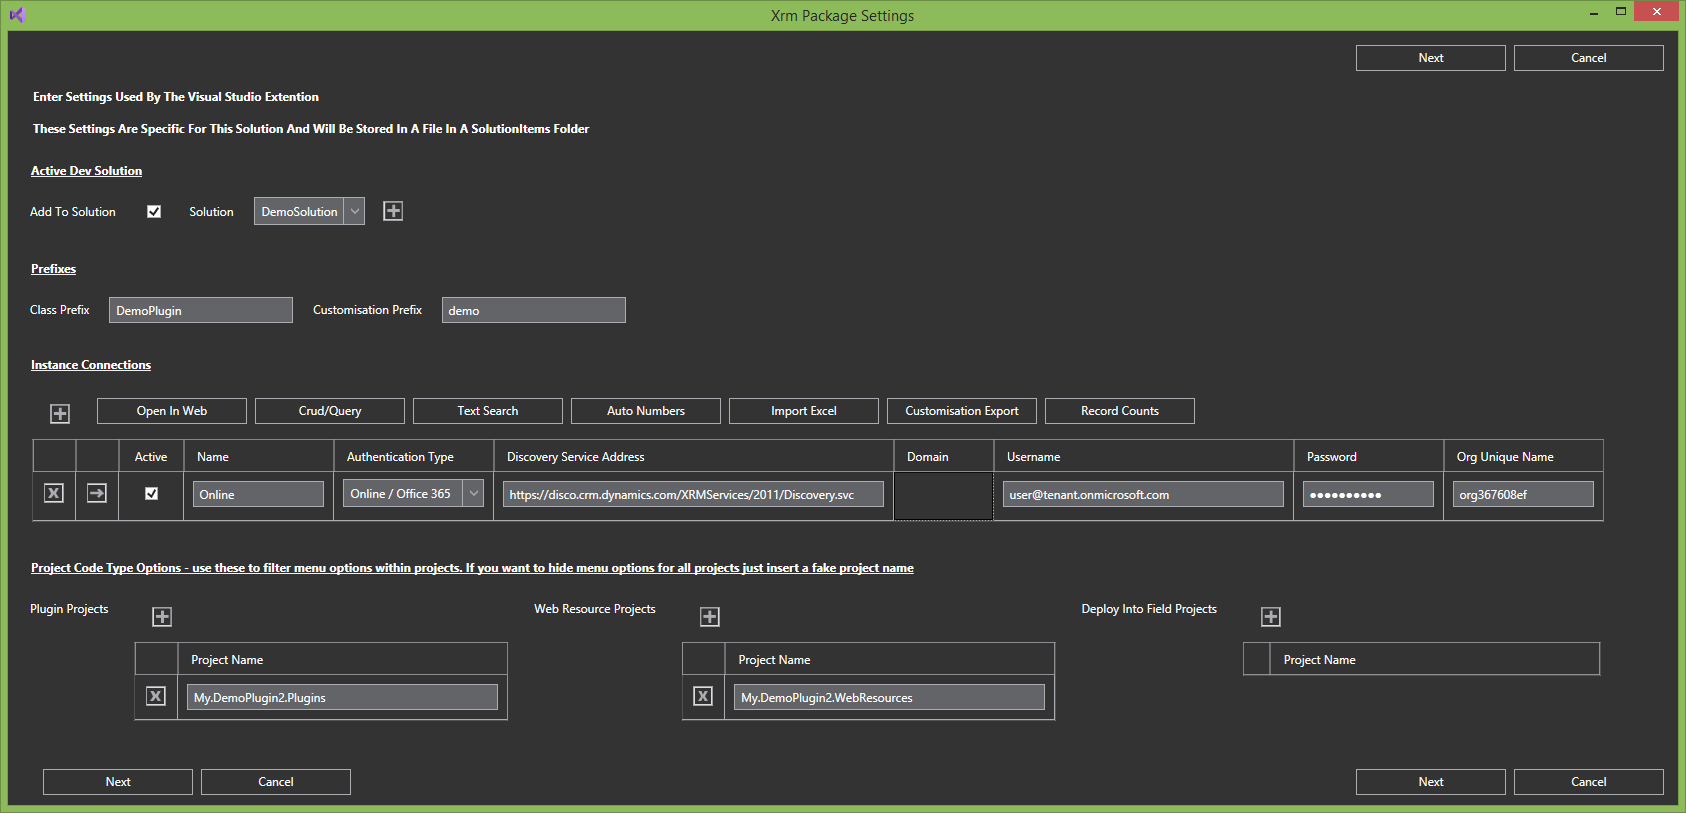Screen dimensions: 1686x813
Task: Add a Deploy Into Field Projects entry
Action: tap(1271, 617)
